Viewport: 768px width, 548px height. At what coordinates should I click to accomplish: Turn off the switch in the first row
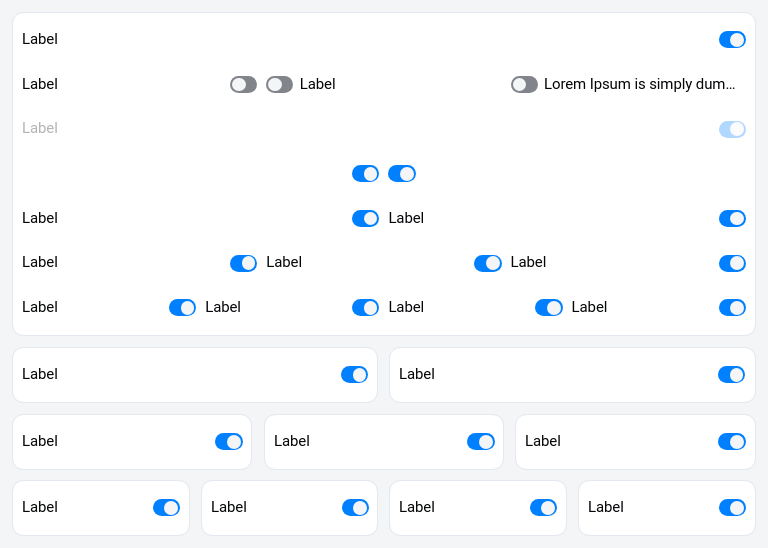(x=732, y=40)
